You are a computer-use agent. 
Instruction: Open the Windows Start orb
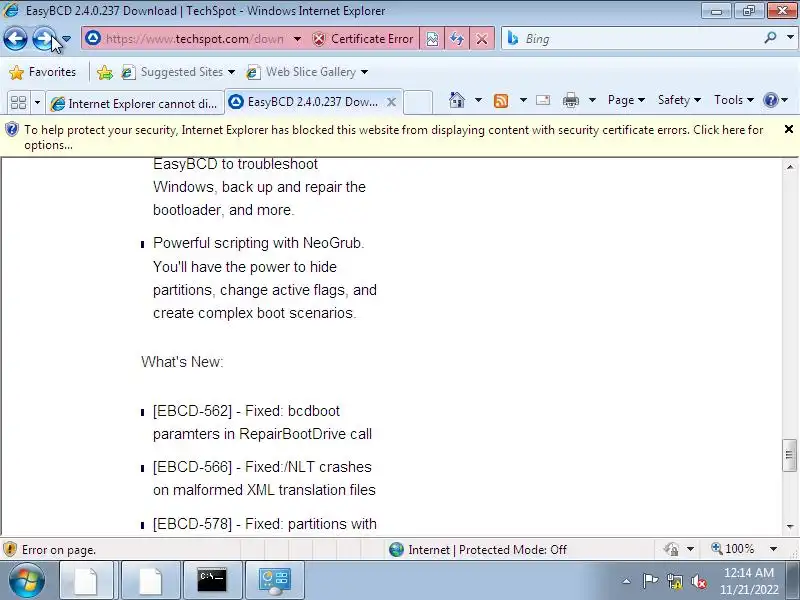point(27,580)
